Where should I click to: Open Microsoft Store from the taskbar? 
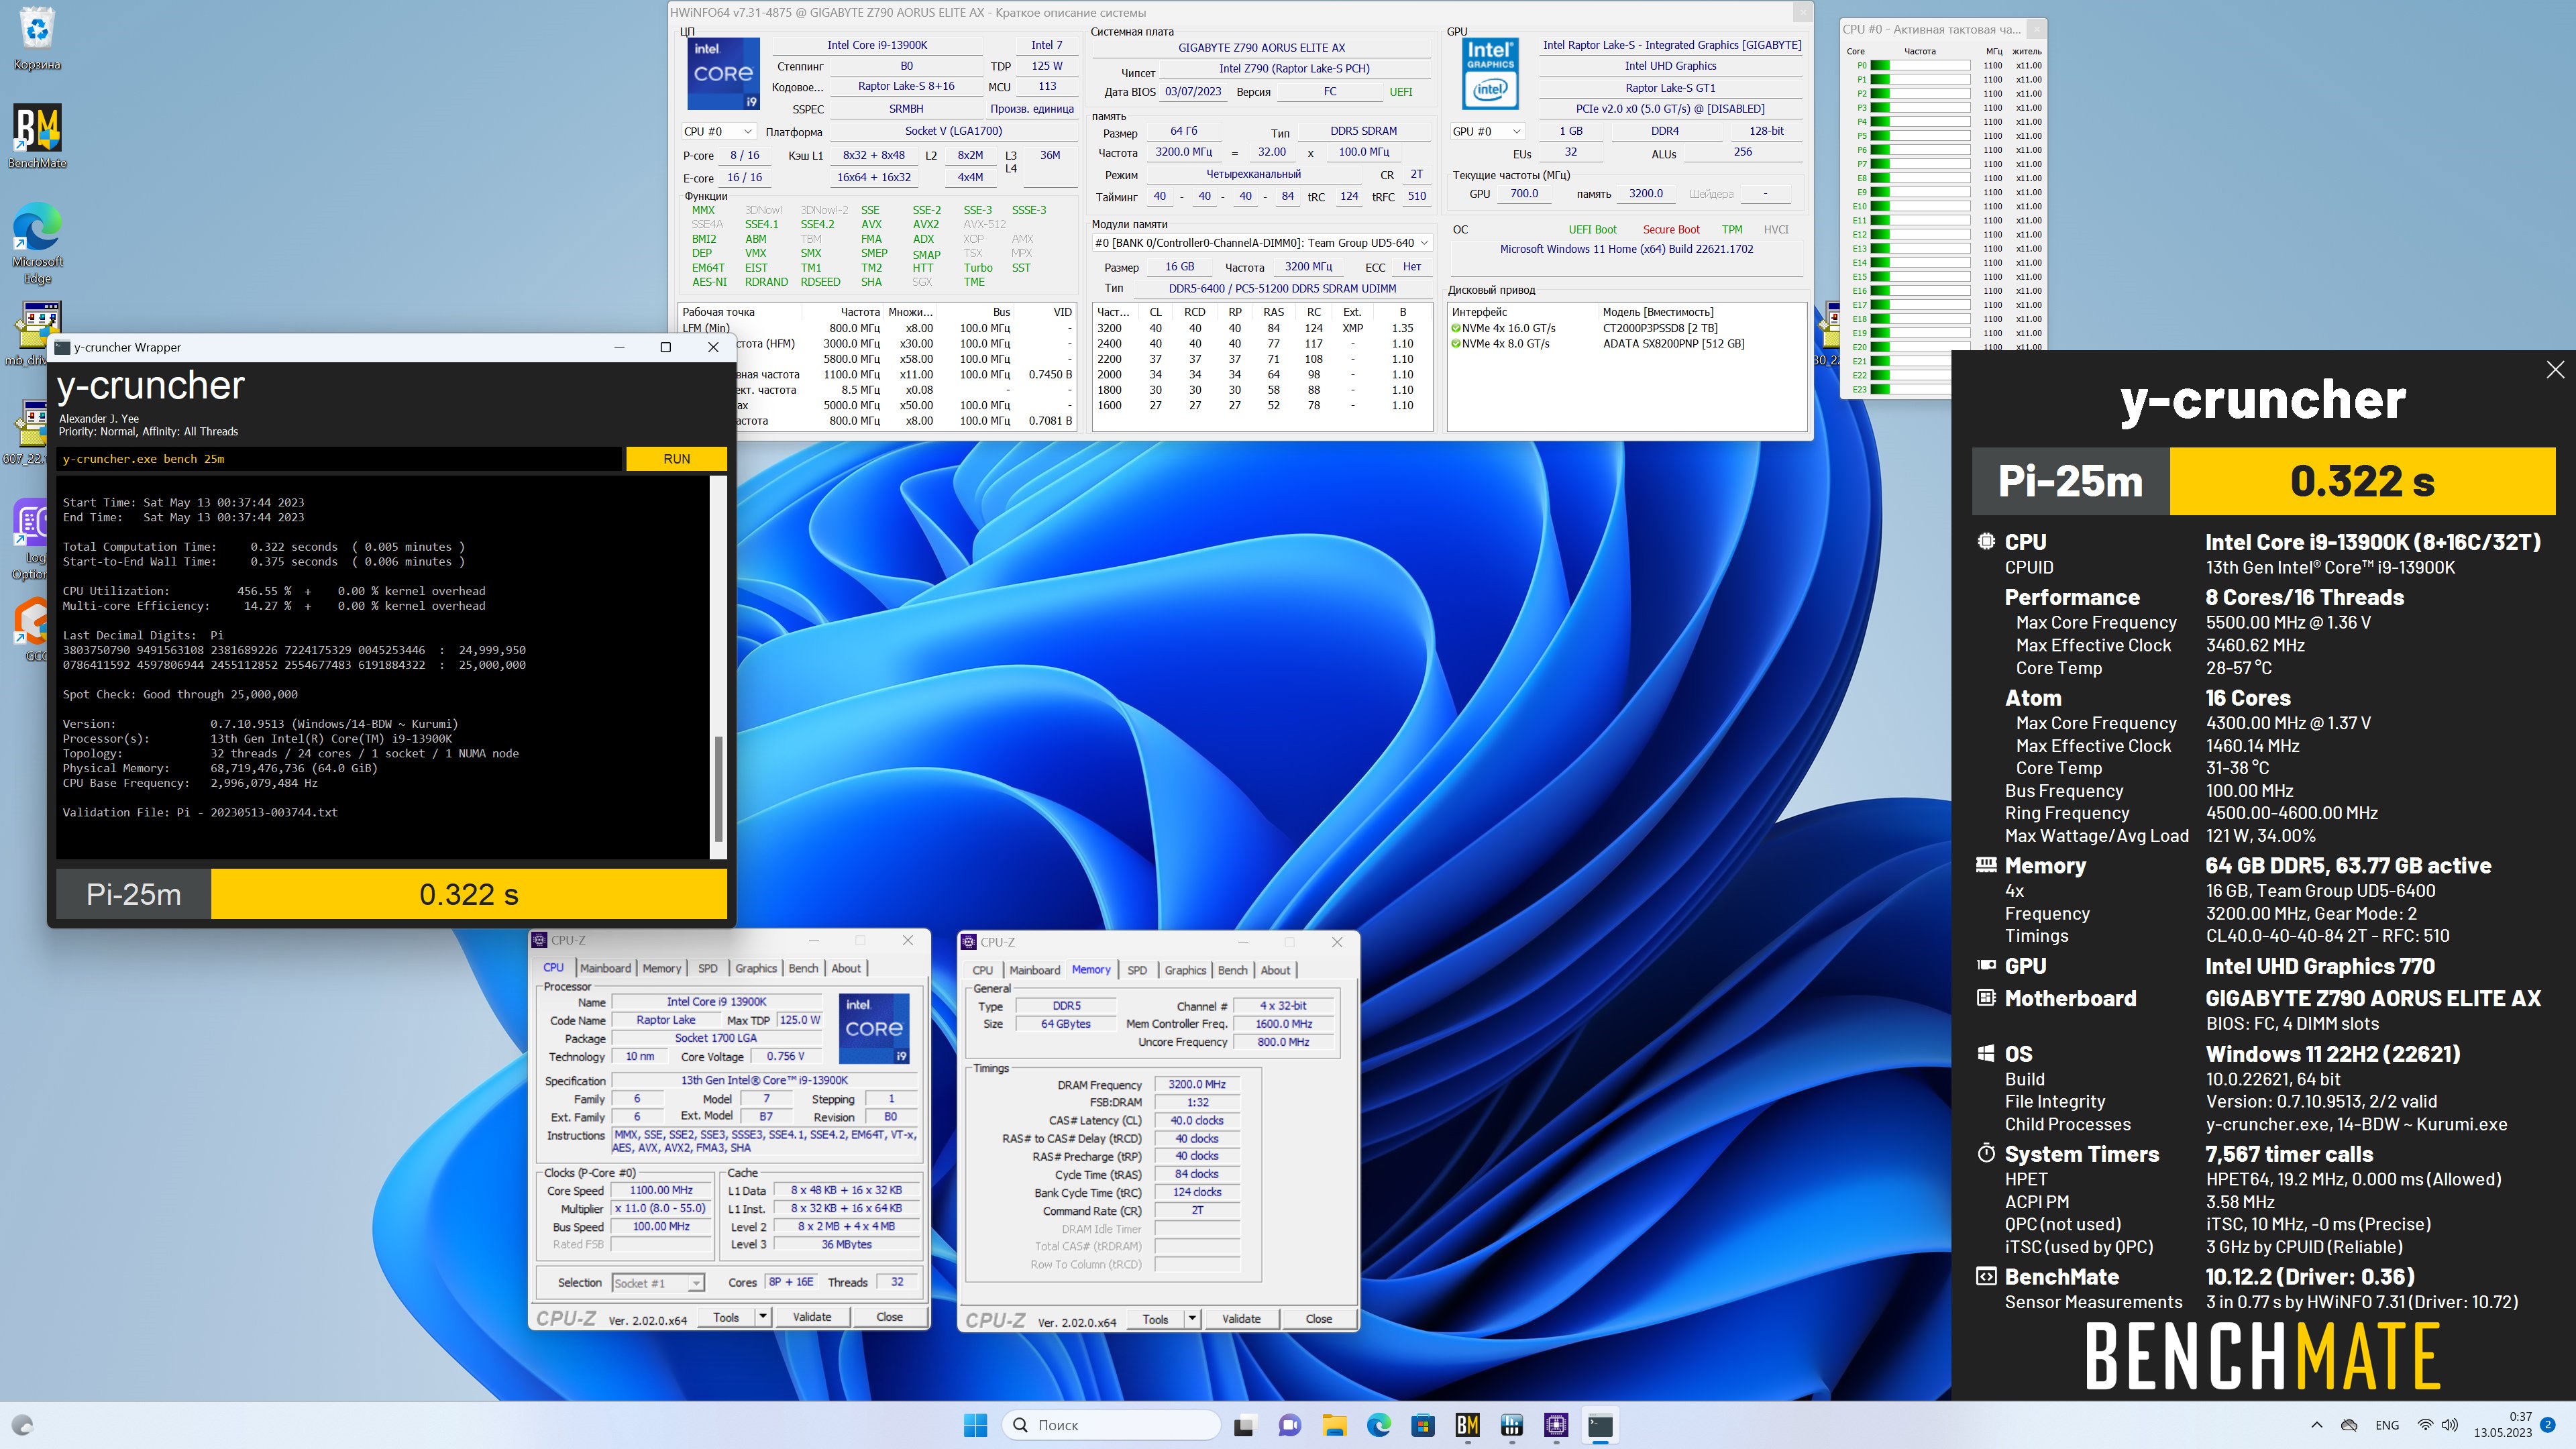(x=1423, y=1425)
